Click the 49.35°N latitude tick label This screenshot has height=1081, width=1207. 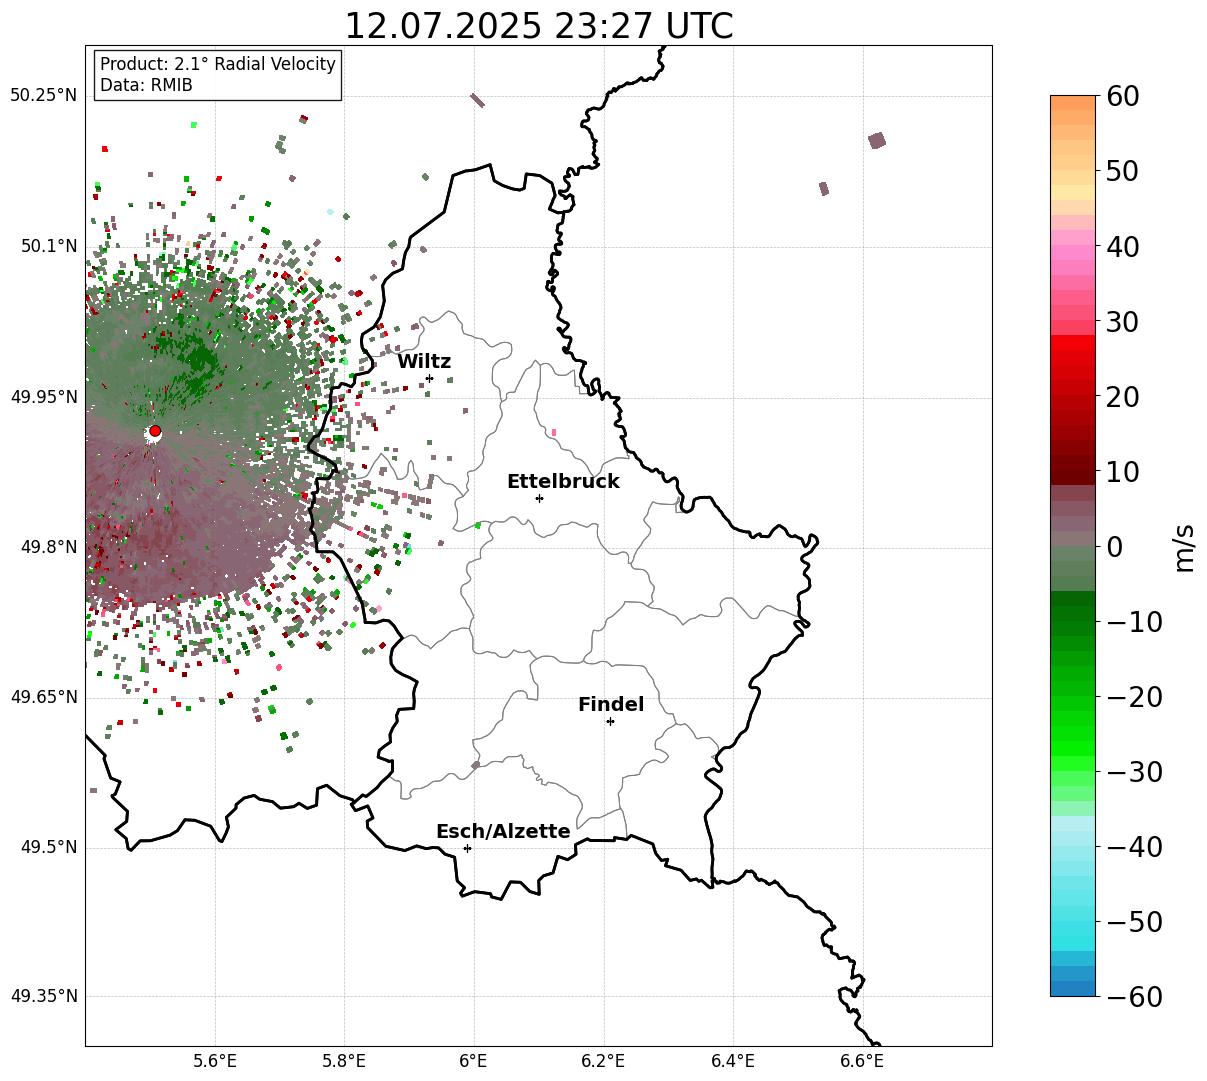point(43,996)
